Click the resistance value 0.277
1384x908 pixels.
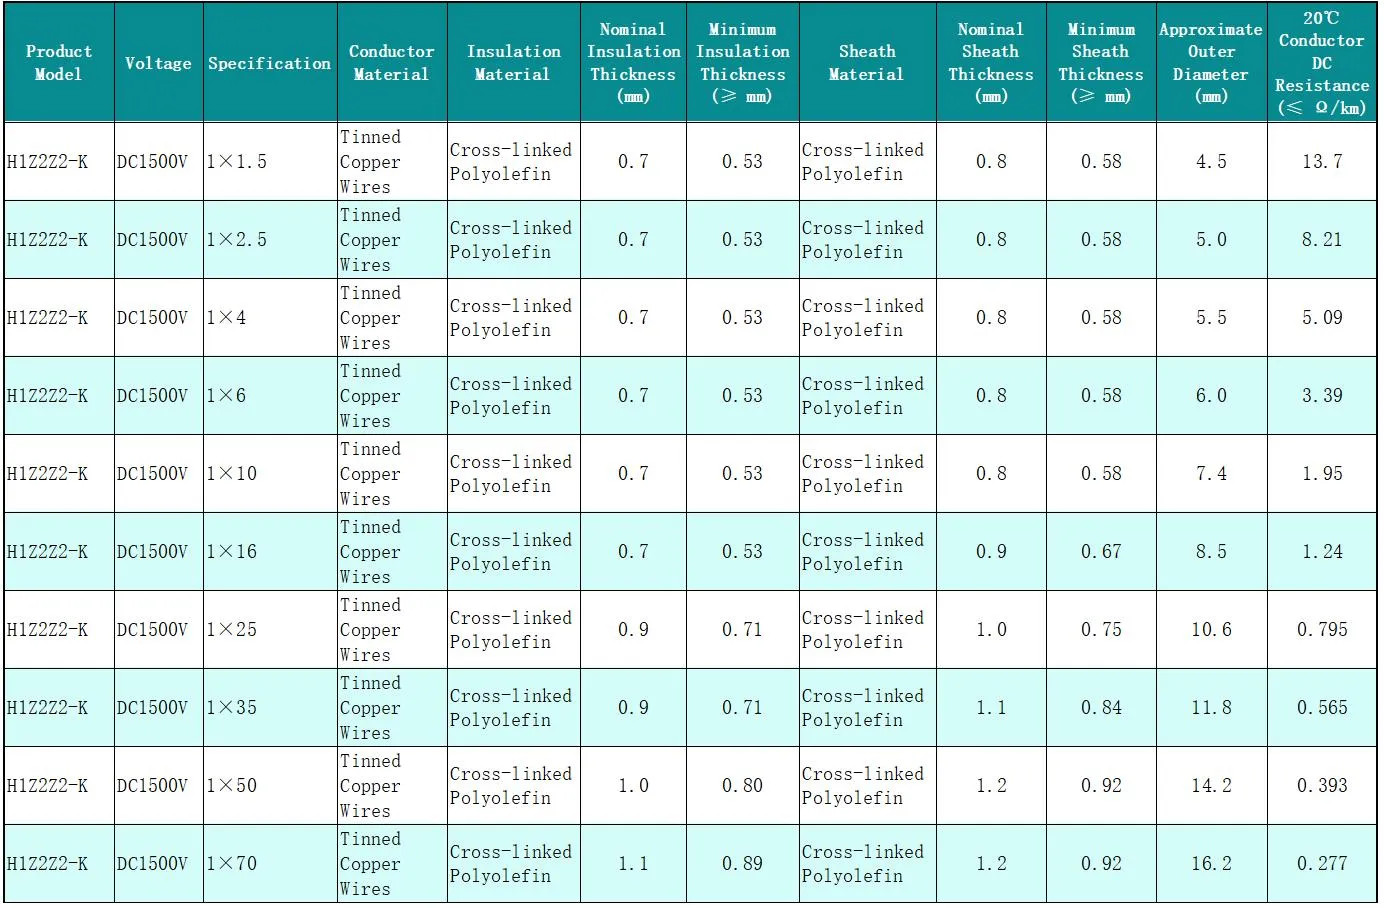(1322, 863)
